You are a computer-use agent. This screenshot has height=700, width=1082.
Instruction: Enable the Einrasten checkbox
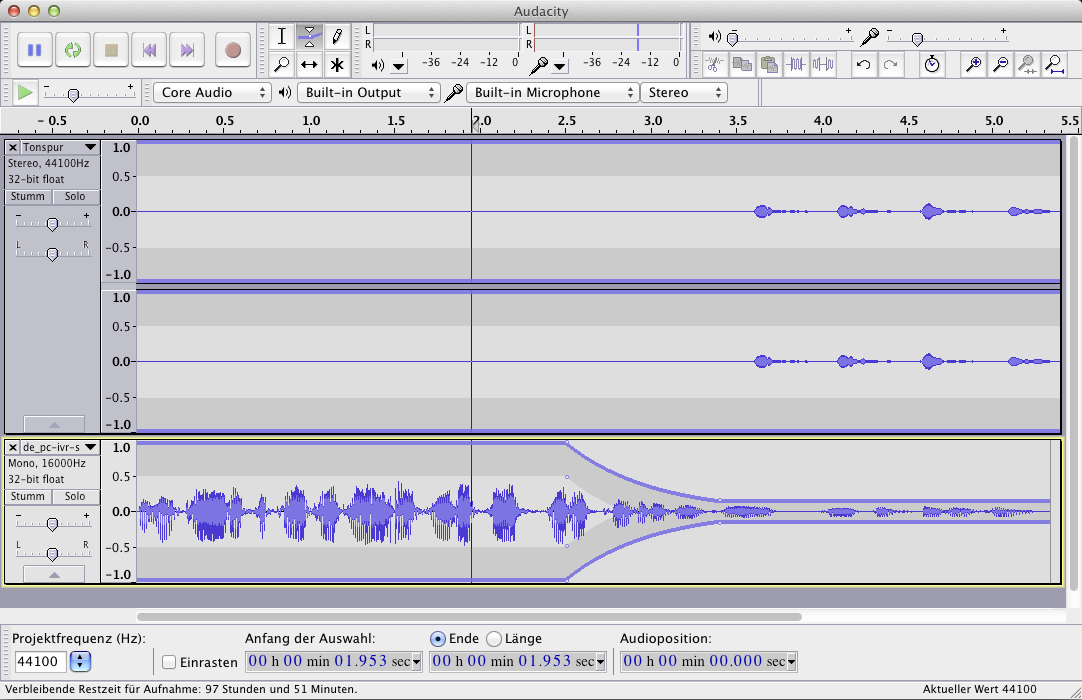pos(169,662)
